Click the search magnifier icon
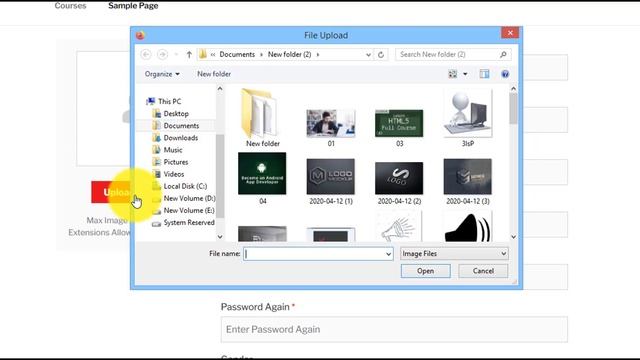 click(503, 54)
